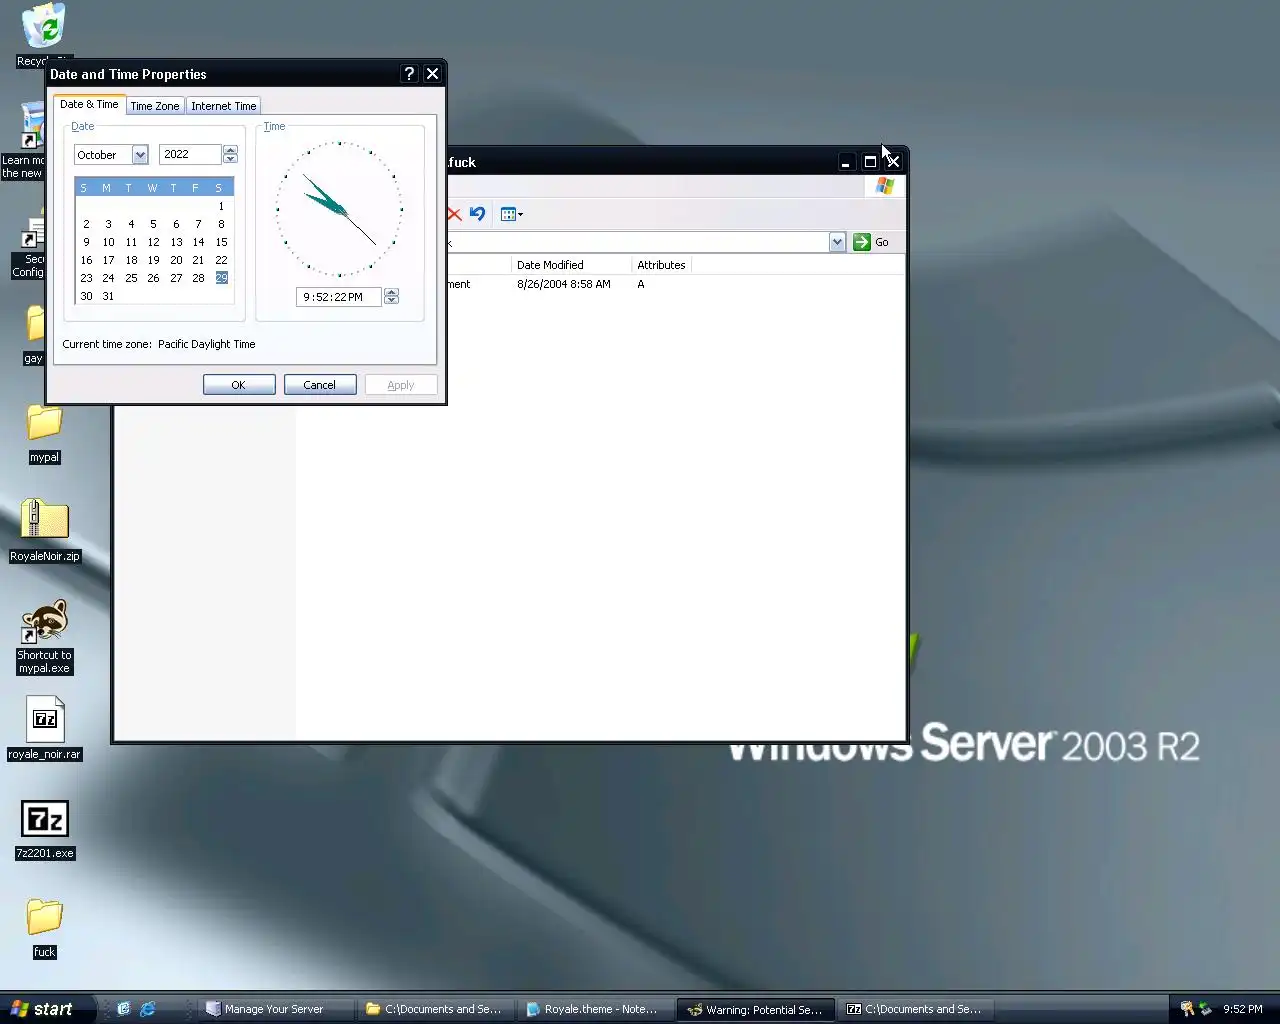
Task: Select day 1 in the October calendar
Action: pyautogui.click(x=221, y=206)
